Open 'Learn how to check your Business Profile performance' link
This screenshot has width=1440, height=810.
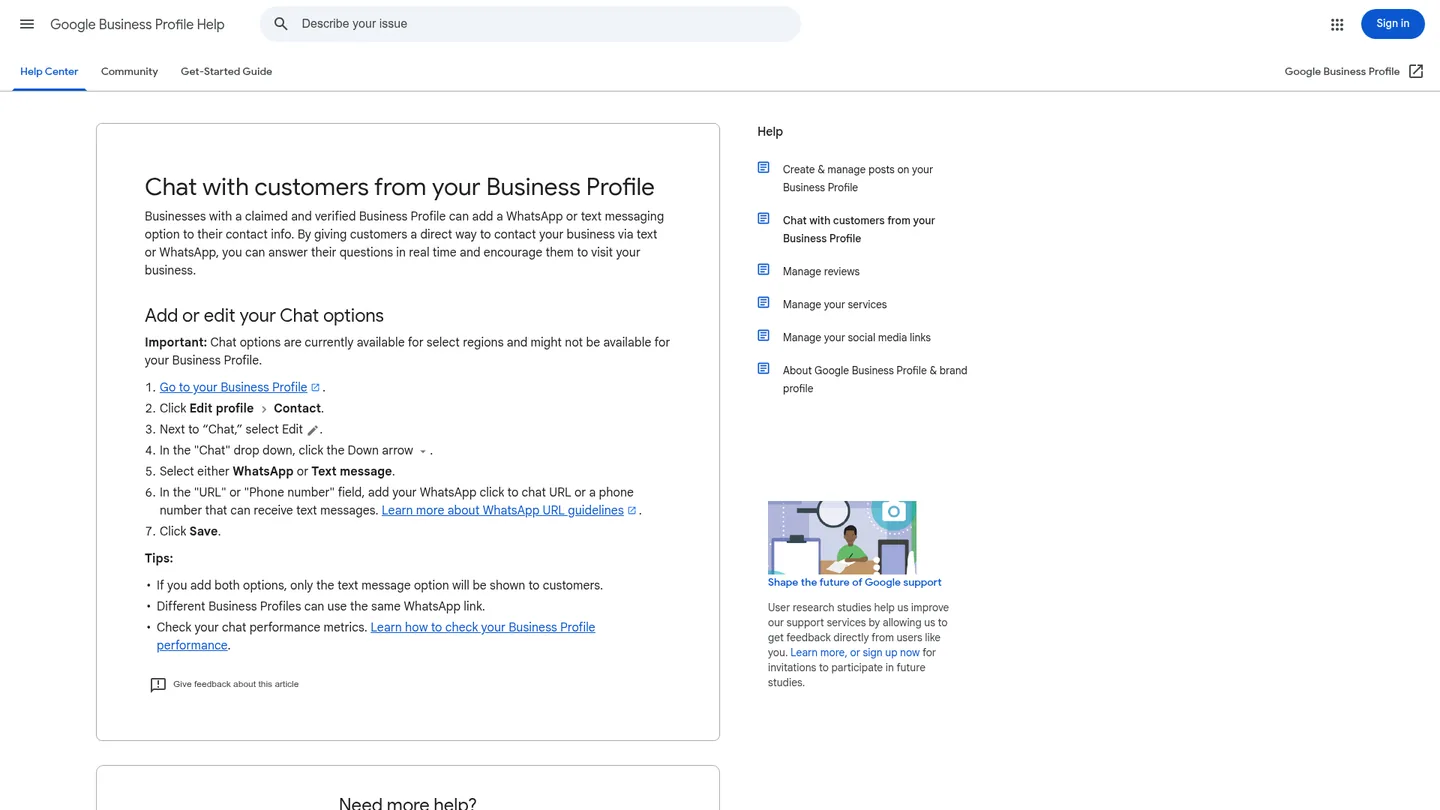[x=376, y=636]
